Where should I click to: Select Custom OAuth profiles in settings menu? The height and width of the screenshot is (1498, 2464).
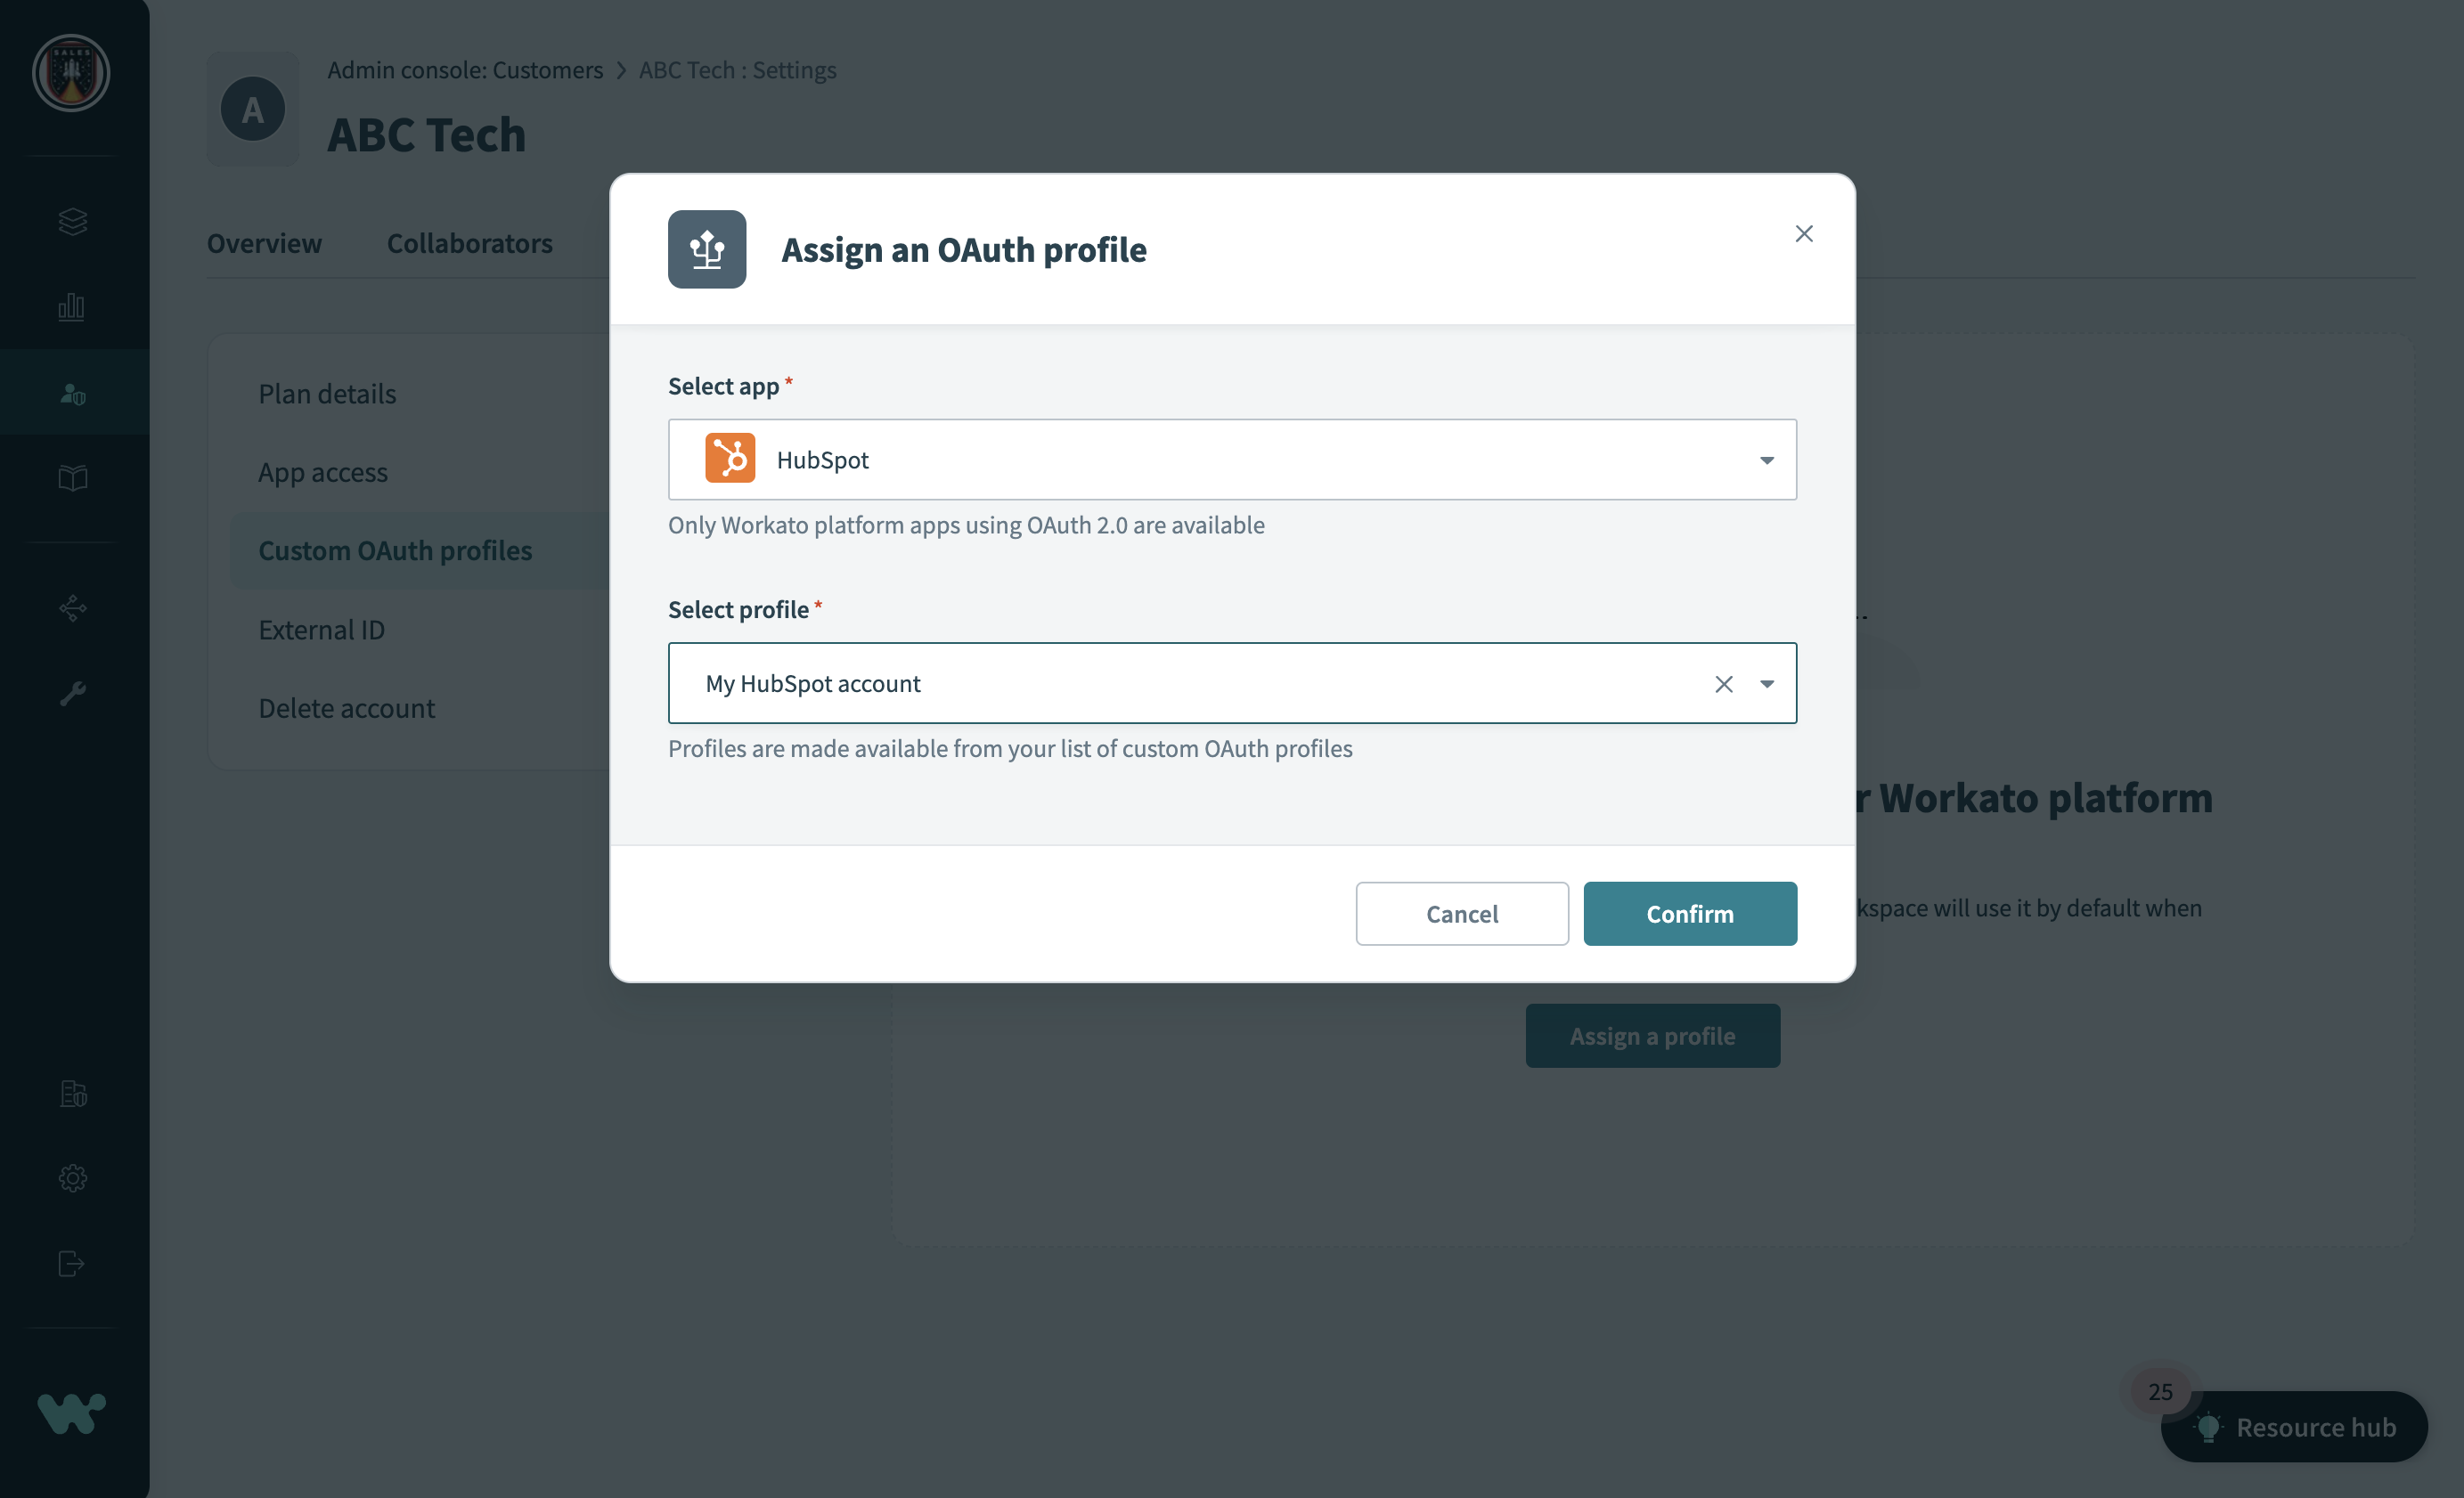(396, 550)
